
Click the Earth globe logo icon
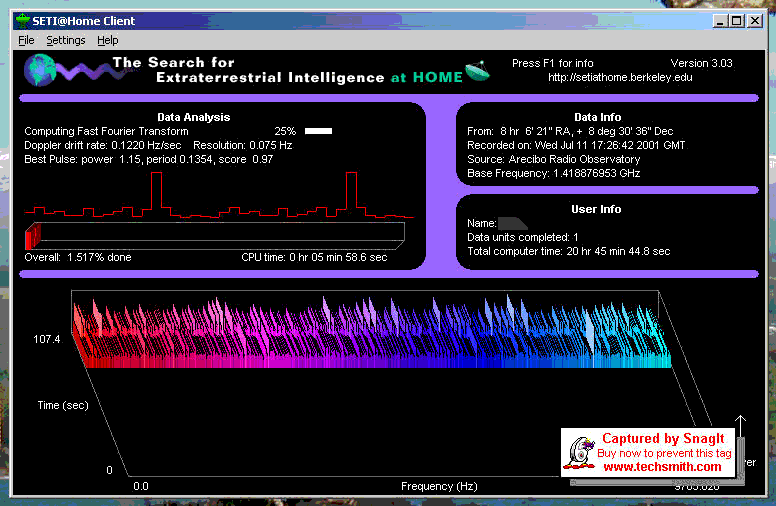(x=40, y=70)
